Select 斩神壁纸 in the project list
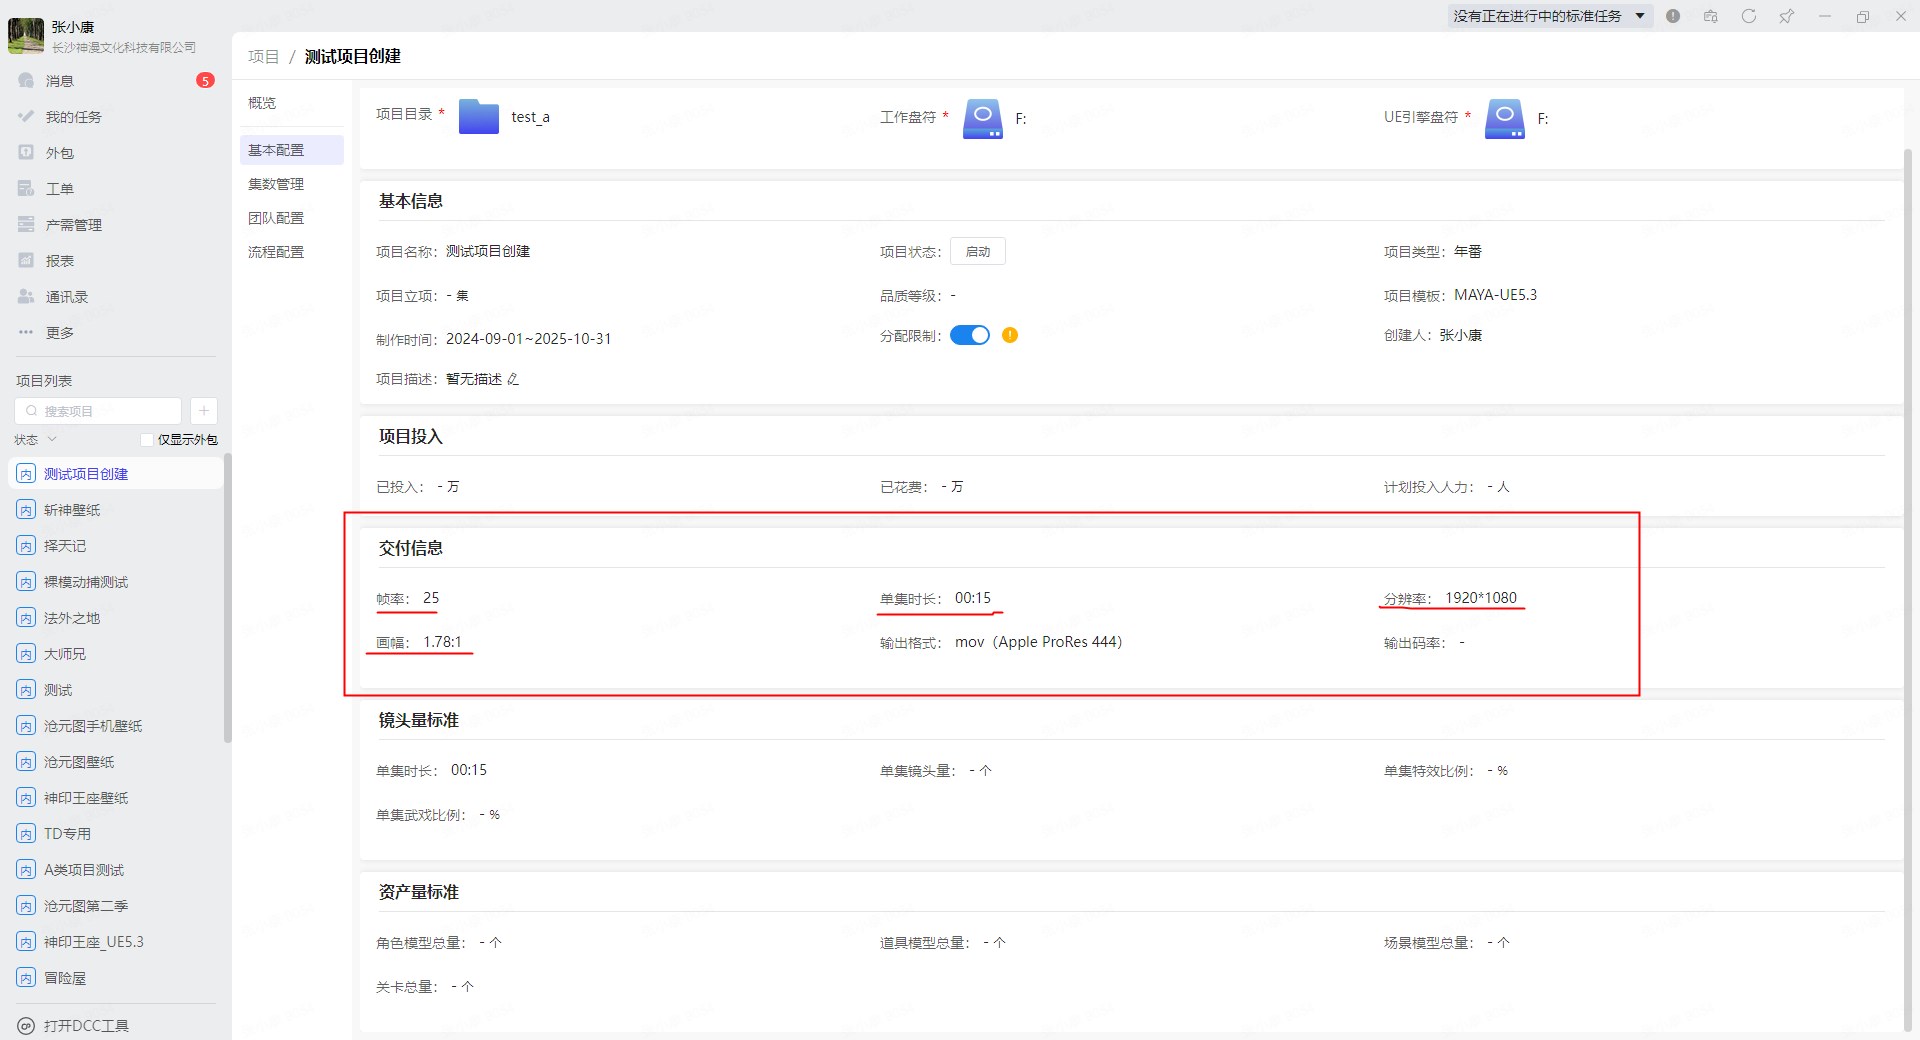Viewport: 1920px width, 1040px height. (x=72, y=510)
